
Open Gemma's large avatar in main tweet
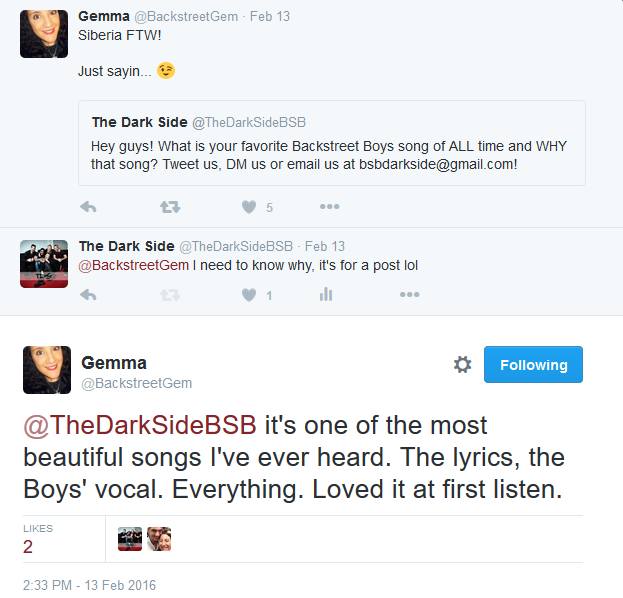(x=47, y=369)
